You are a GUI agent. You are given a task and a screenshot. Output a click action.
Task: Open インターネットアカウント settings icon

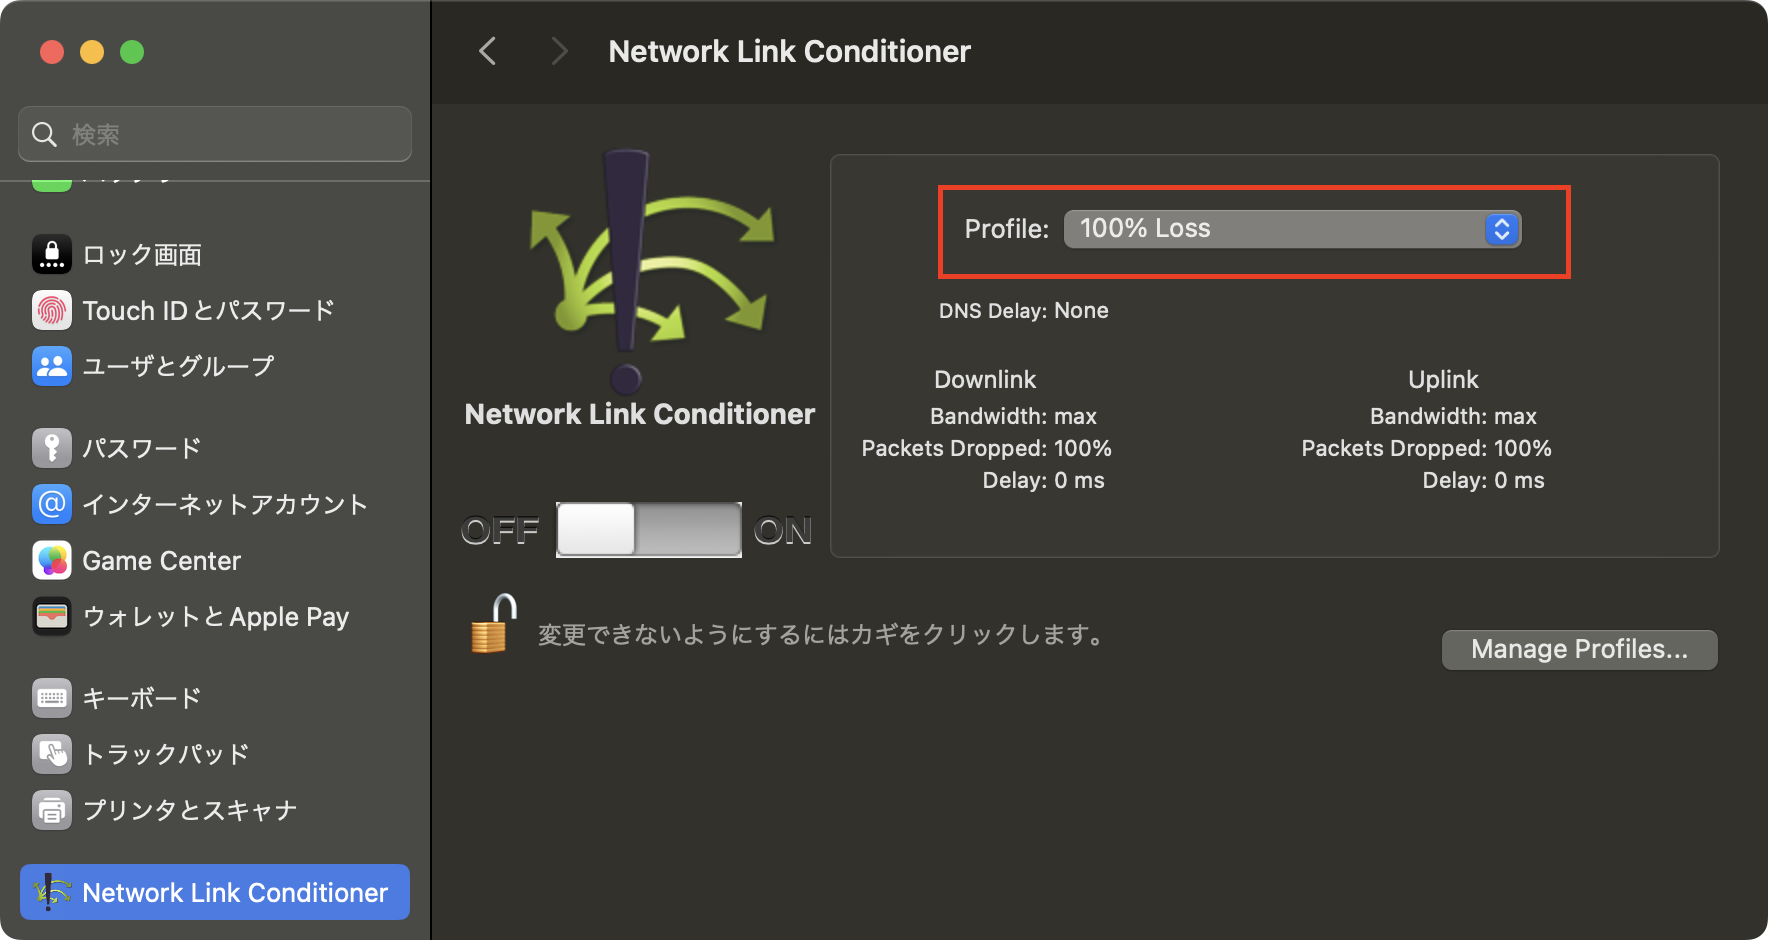tap(51, 504)
